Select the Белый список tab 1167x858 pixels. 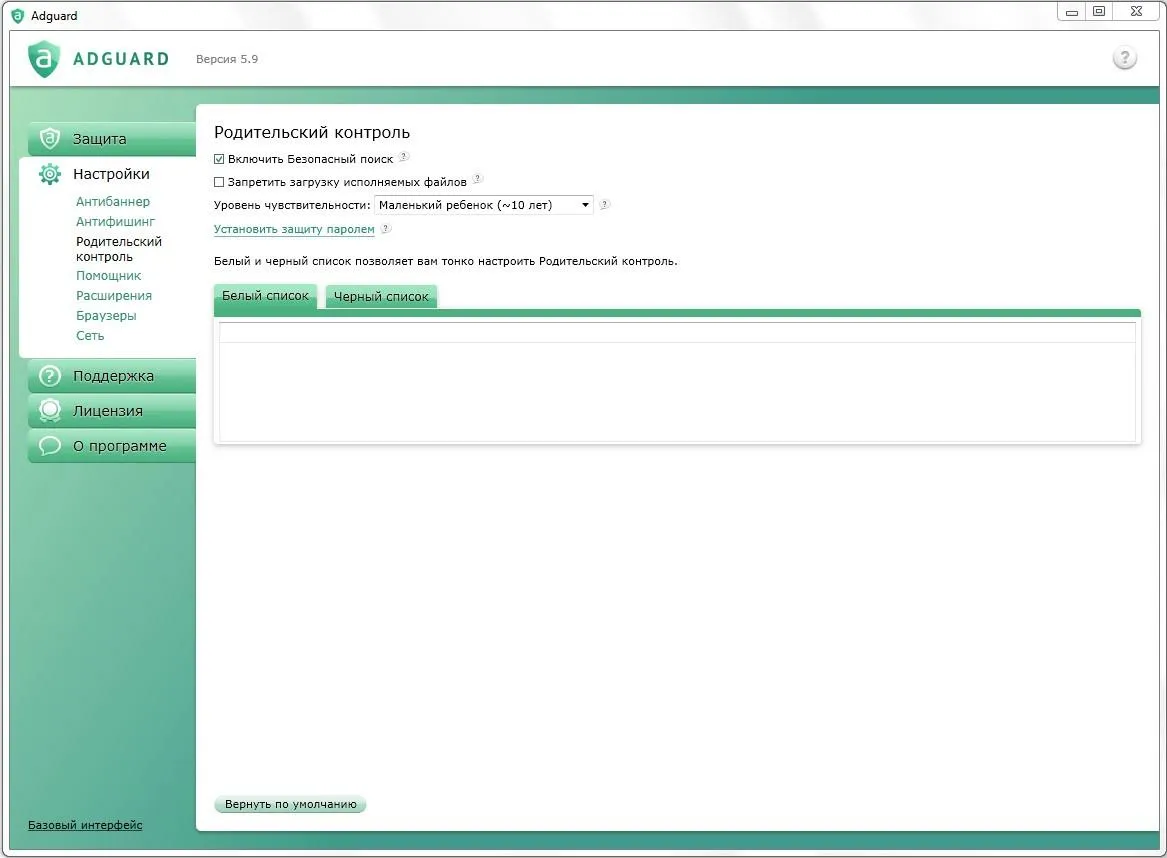point(265,296)
